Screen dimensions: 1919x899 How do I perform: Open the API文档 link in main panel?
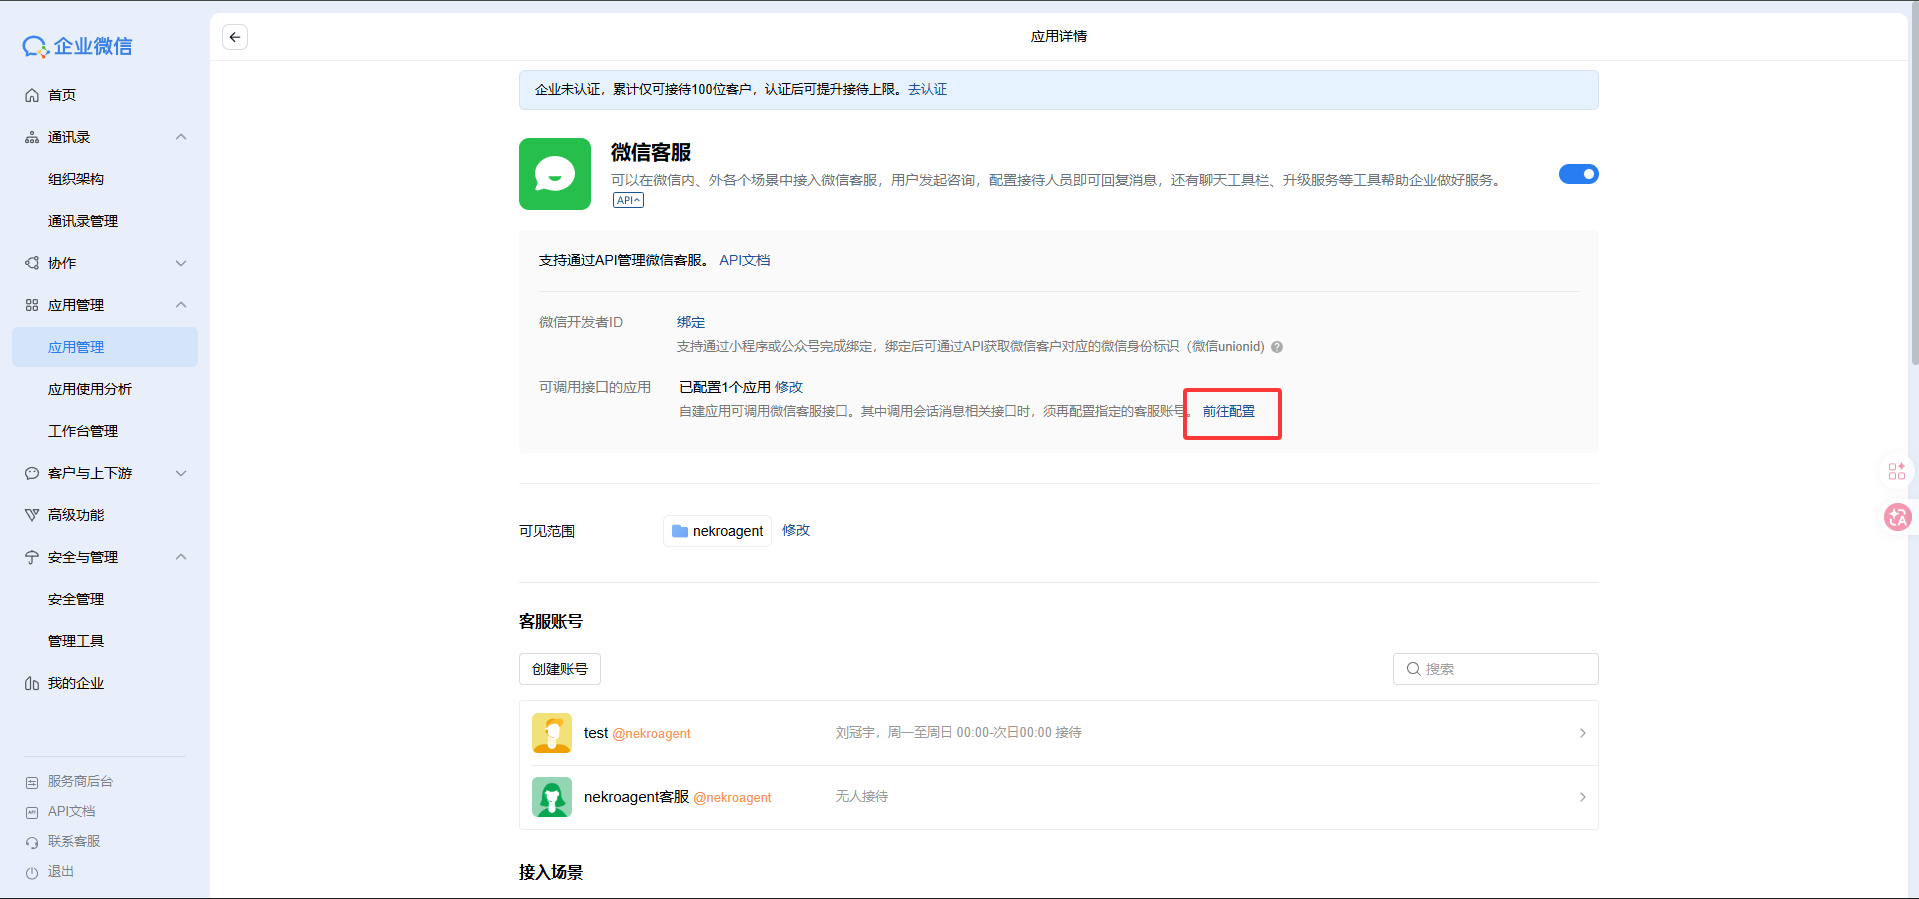[744, 260]
